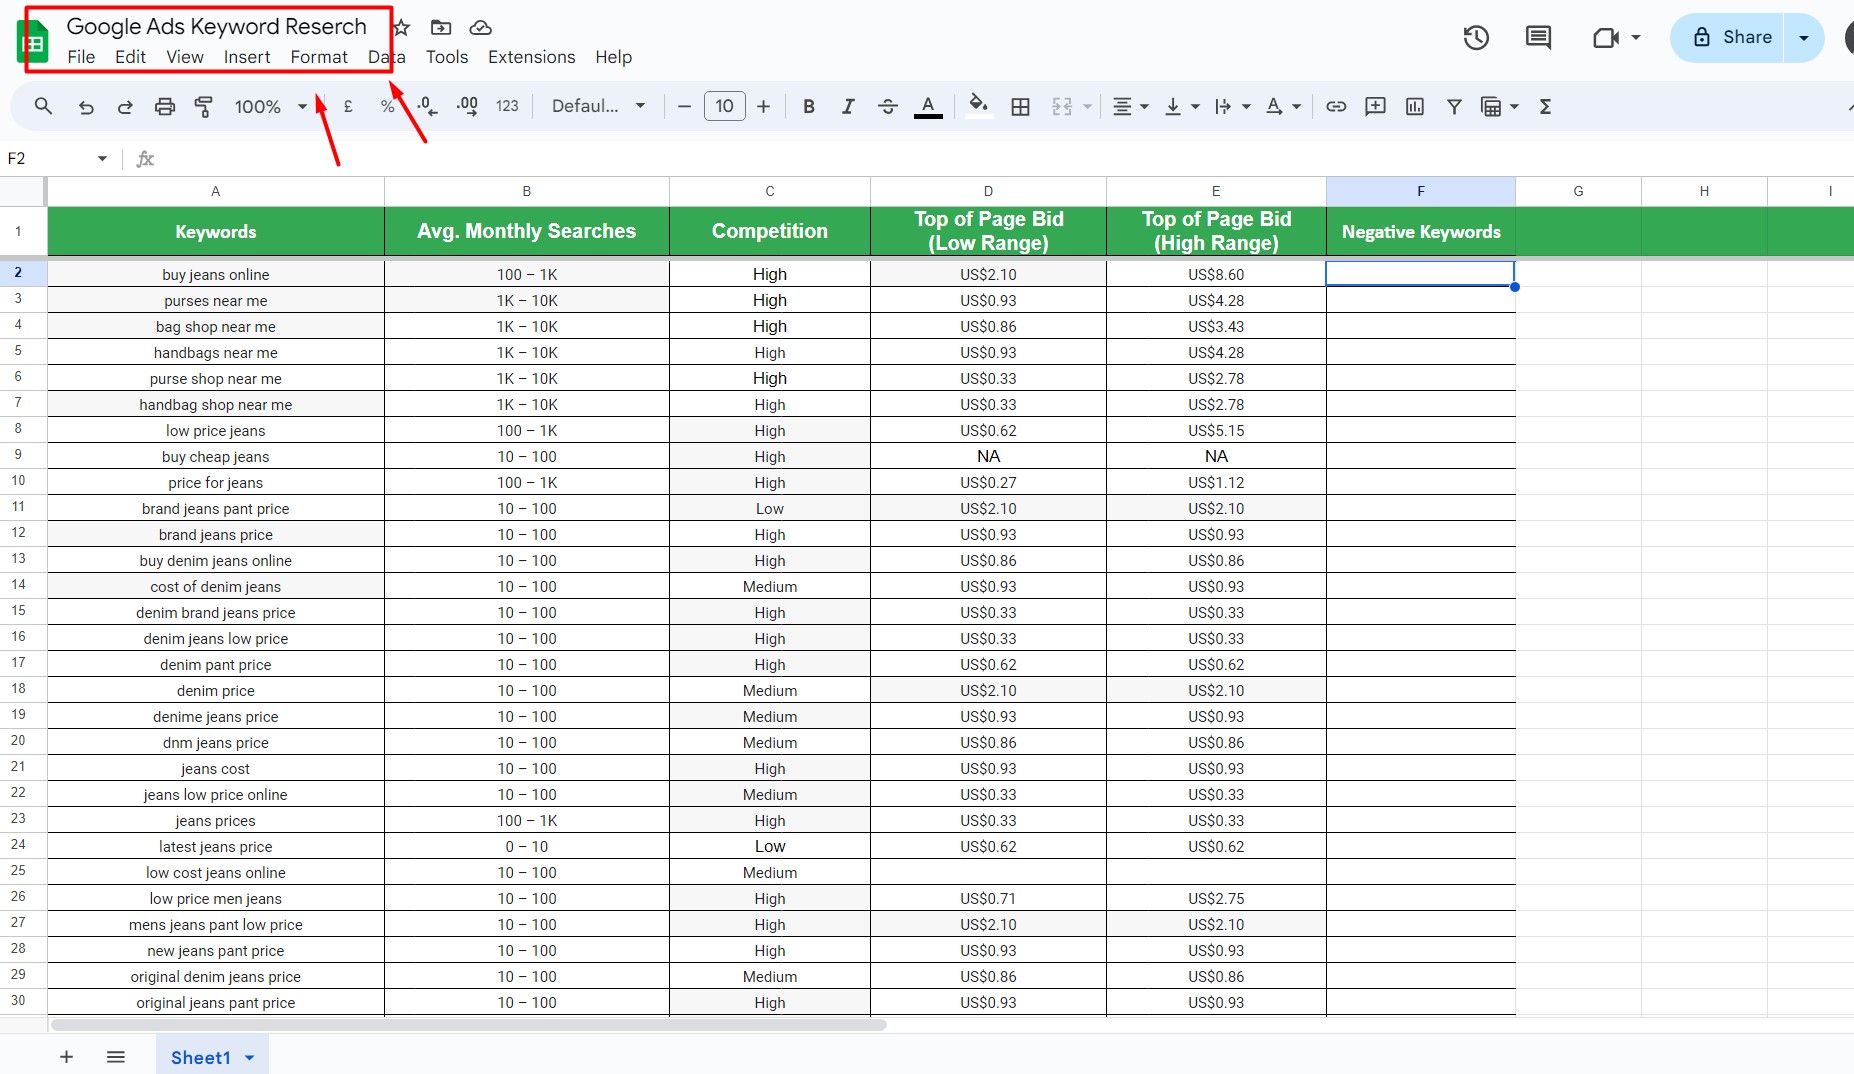The height and width of the screenshot is (1074, 1854).
Task: Open the table views dropdown
Action: click(x=1499, y=106)
